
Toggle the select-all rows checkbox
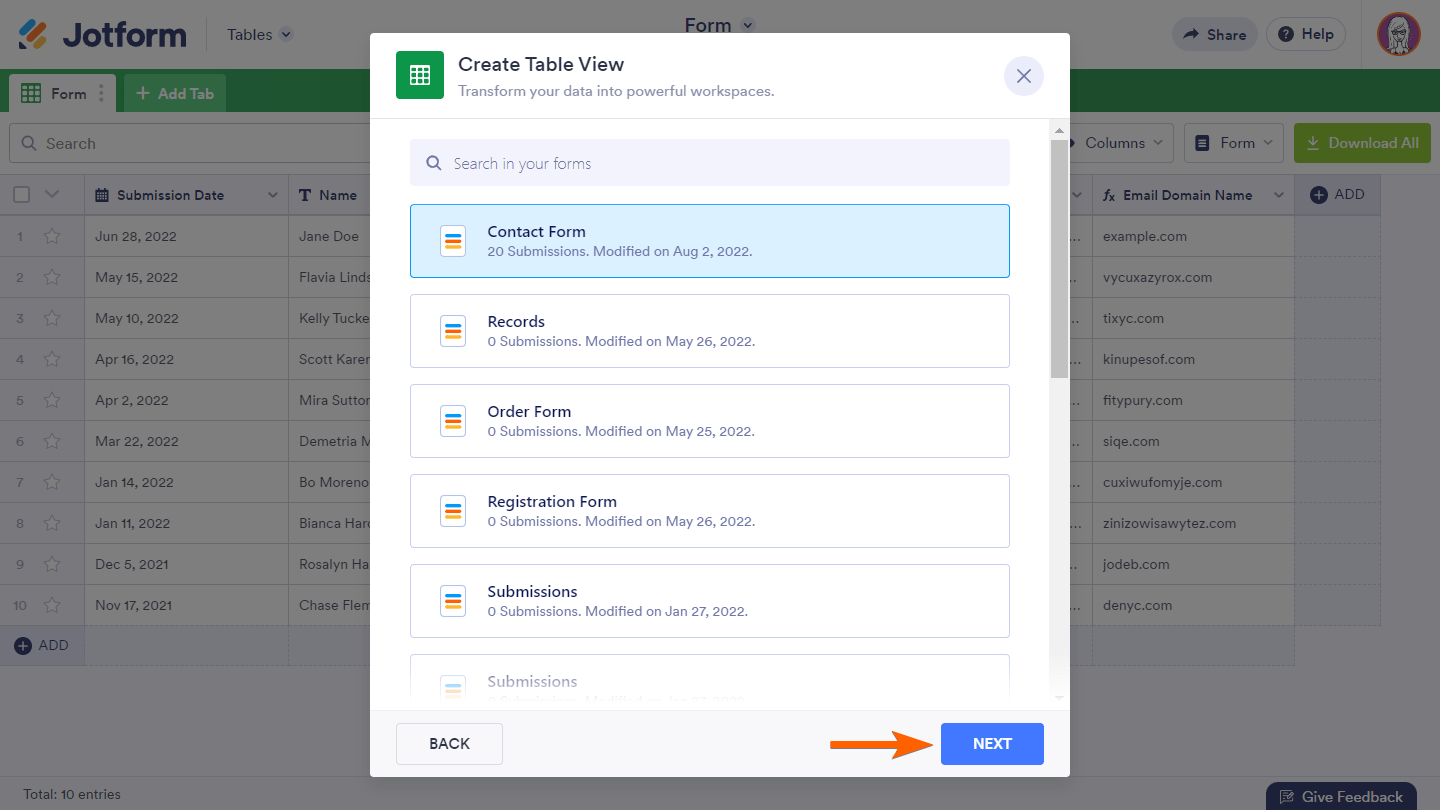pos(22,195)
